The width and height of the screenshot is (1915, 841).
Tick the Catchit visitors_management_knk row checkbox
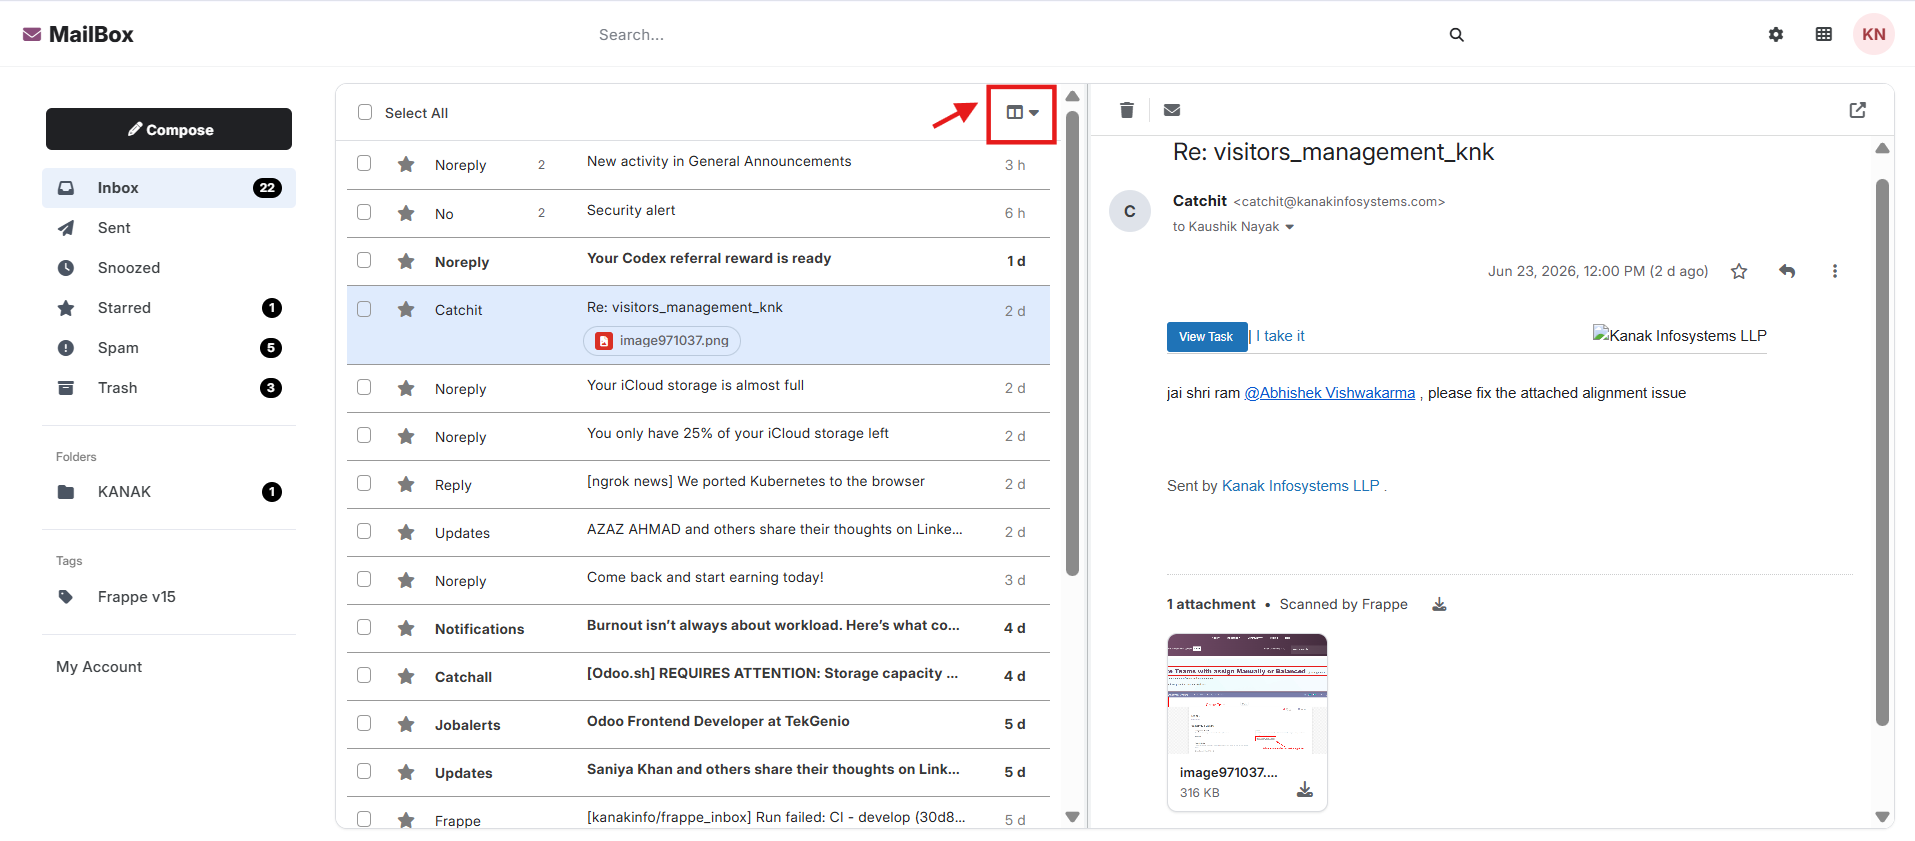pos(364,309)
